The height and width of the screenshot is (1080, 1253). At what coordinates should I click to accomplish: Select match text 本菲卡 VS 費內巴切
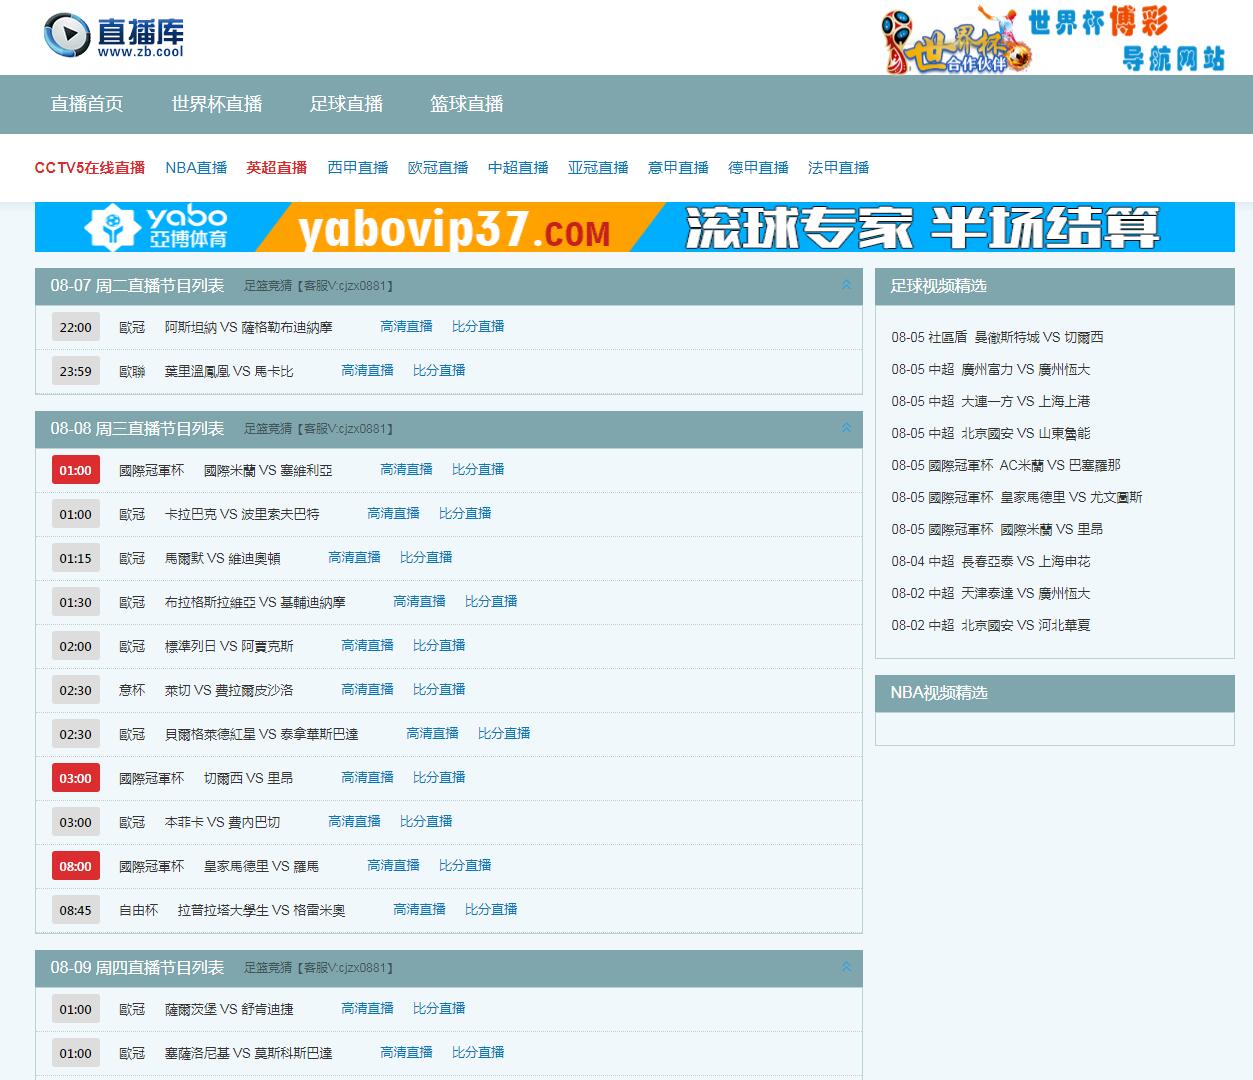[222, 823]
